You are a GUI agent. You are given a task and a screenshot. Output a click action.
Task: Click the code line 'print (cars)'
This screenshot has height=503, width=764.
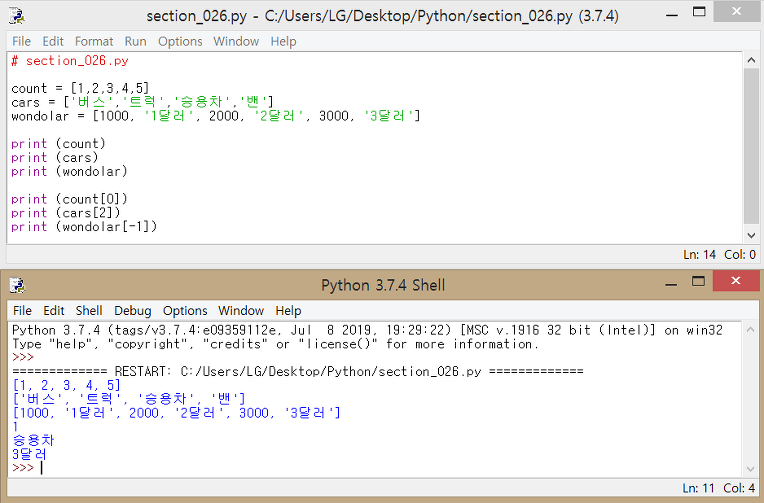[x=55, y=157]
